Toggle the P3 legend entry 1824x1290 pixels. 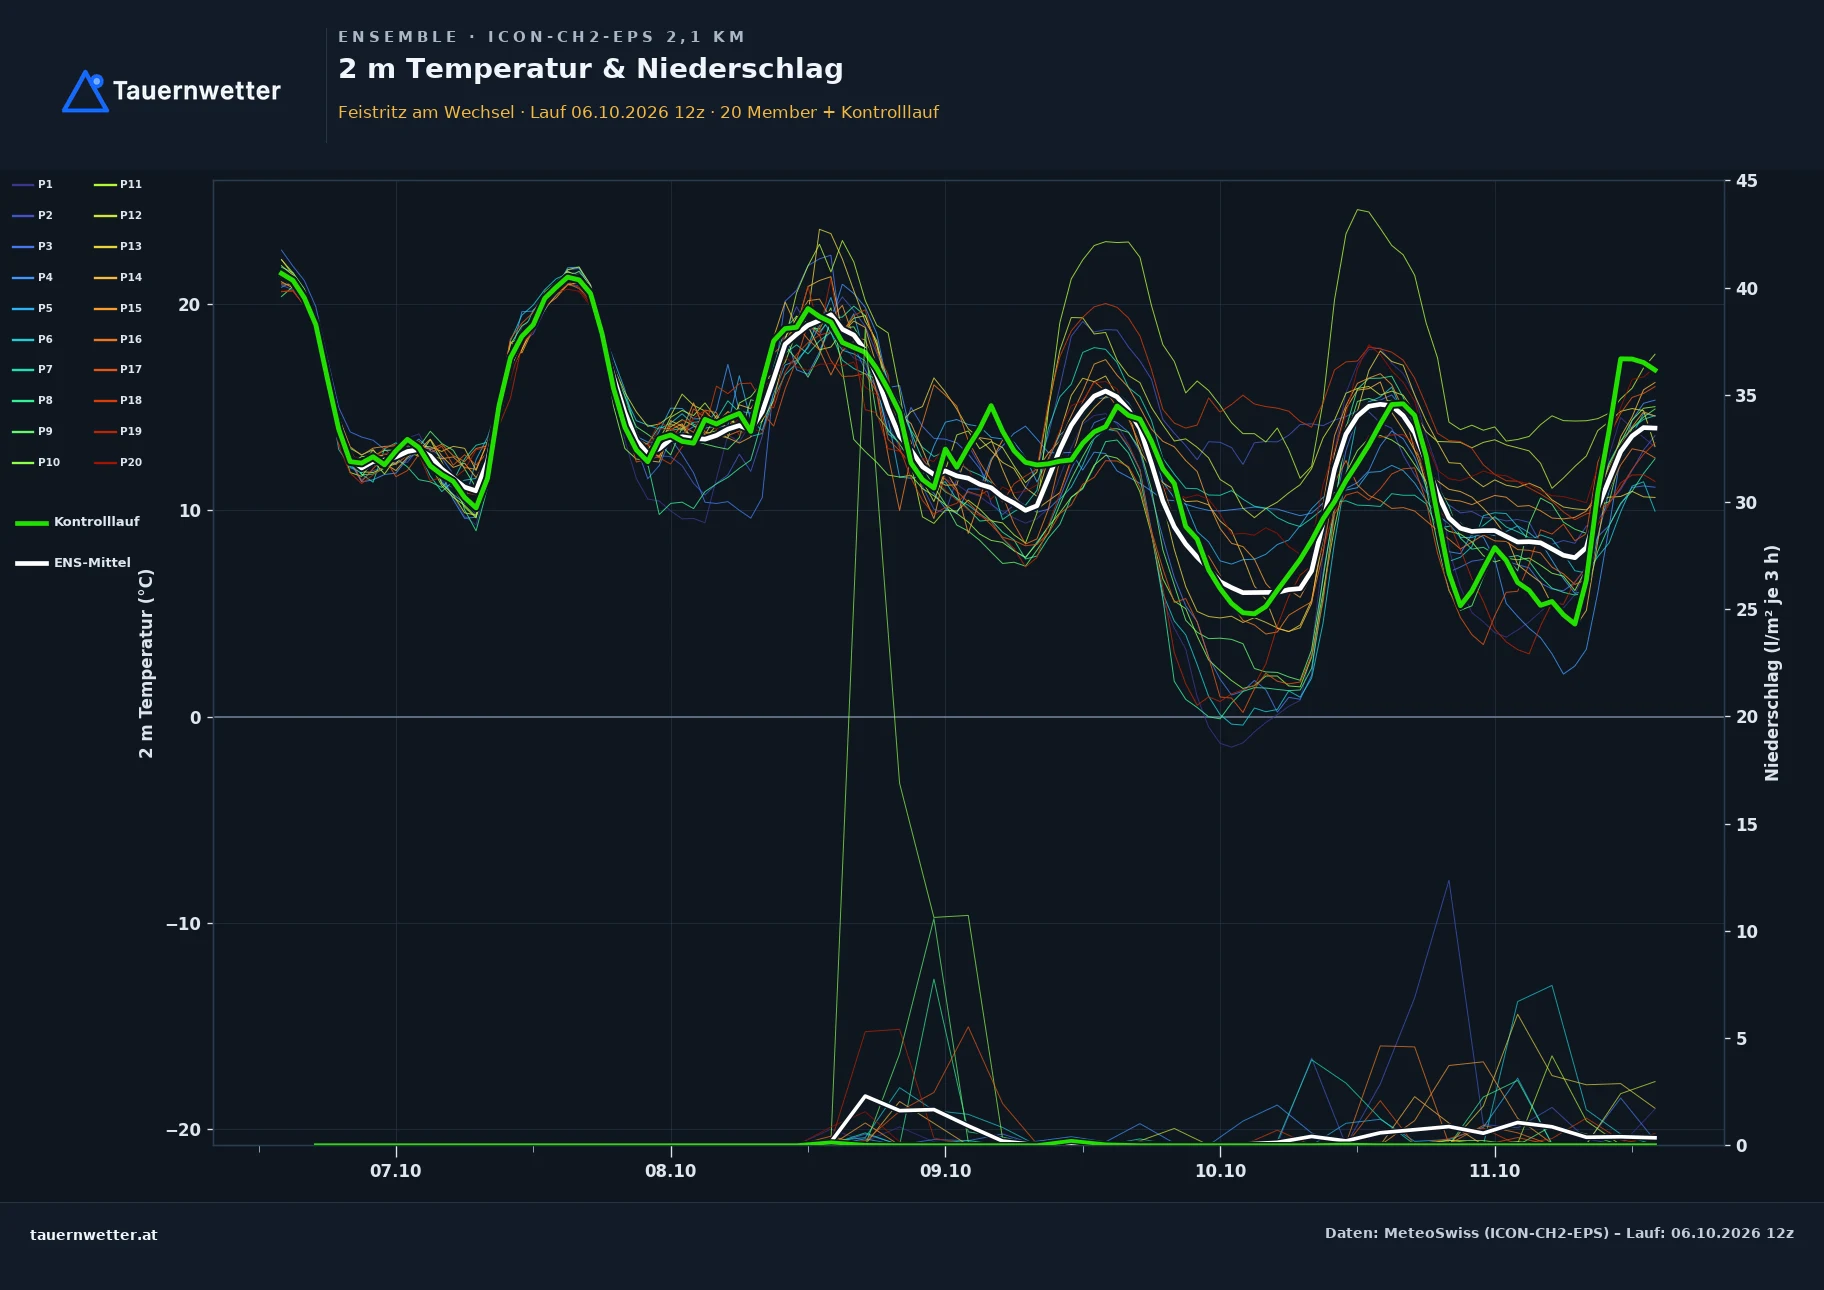pyautogui.click(x=32, y=246)
